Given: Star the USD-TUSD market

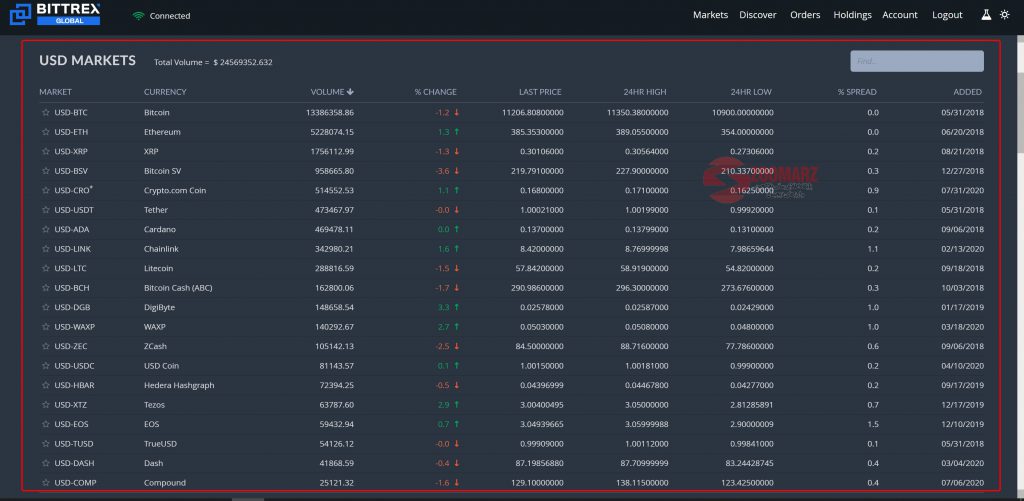Looking at the screenshot, I should click(46, 444).
